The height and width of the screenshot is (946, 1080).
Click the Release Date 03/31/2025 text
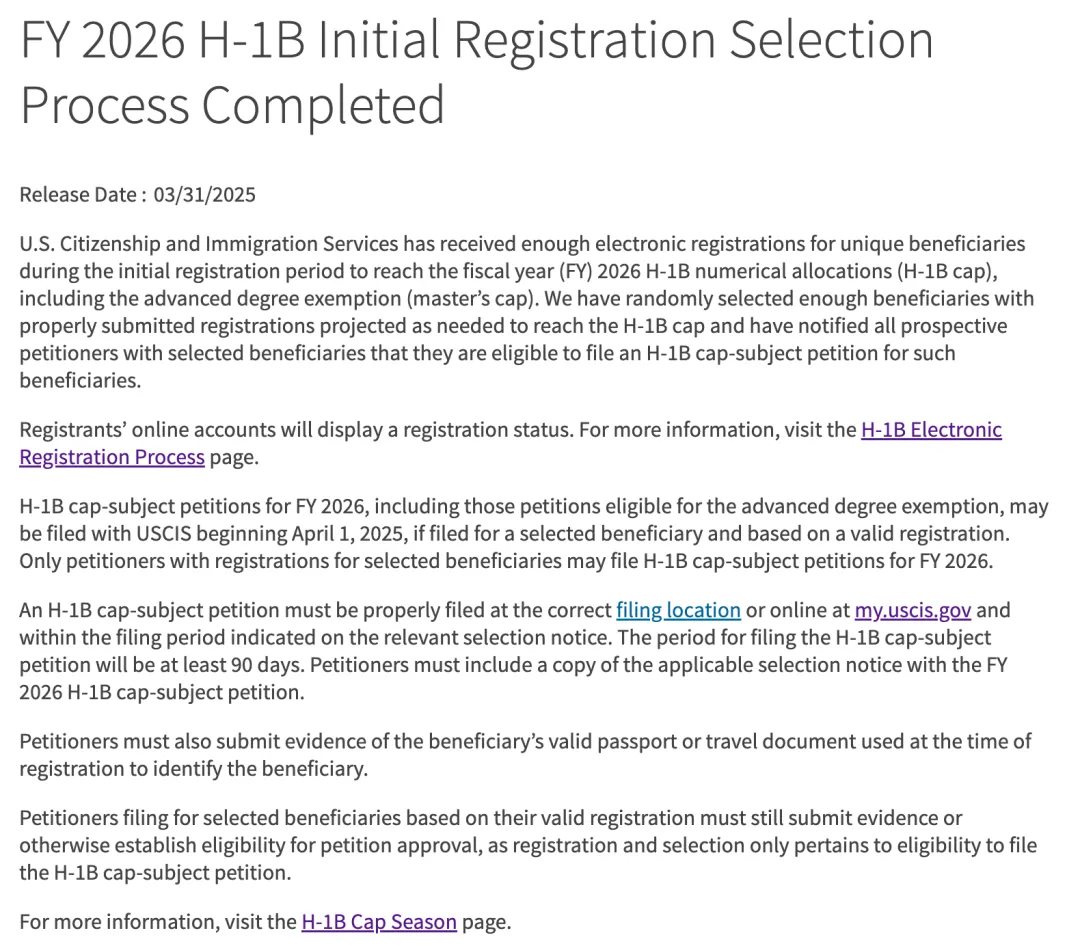[x=138, y=194]
